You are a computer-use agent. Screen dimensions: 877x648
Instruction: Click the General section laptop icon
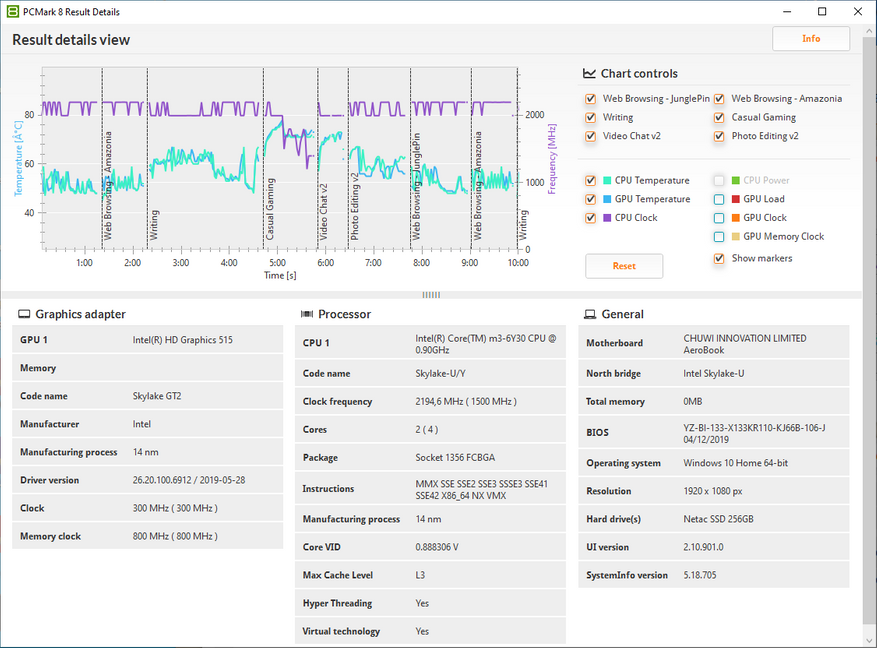point(590,314)
